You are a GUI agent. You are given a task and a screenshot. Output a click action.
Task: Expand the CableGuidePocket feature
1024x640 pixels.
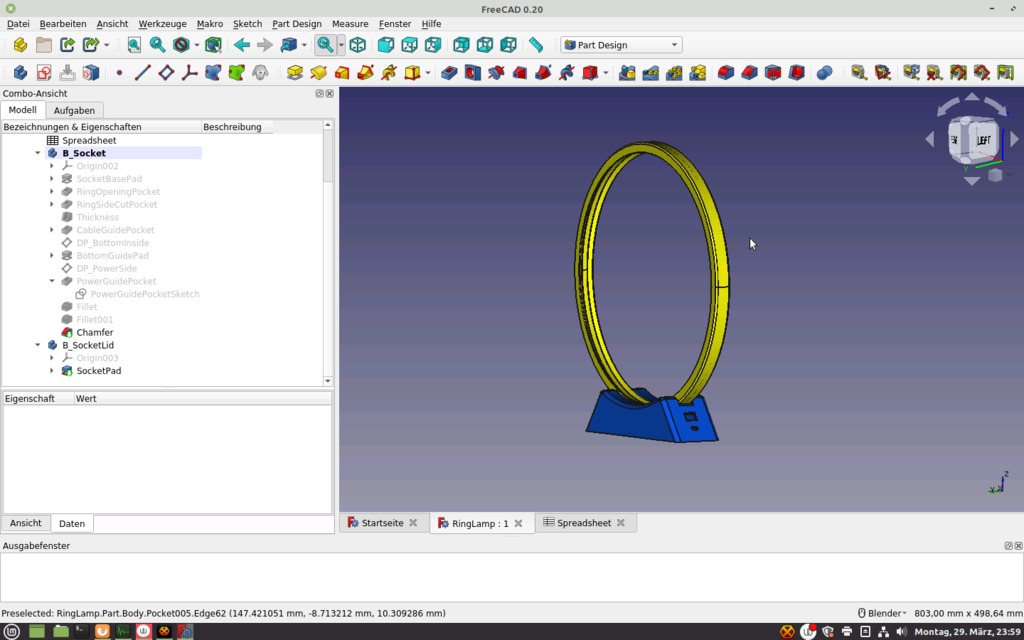click(x=53, y=229)
